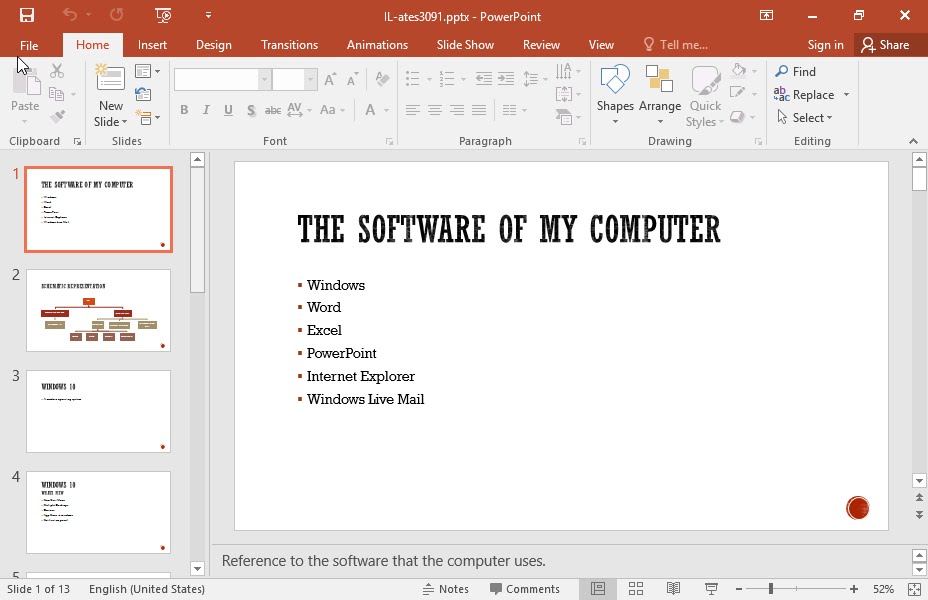Click the Tell me search box

[x=675, y=45]
